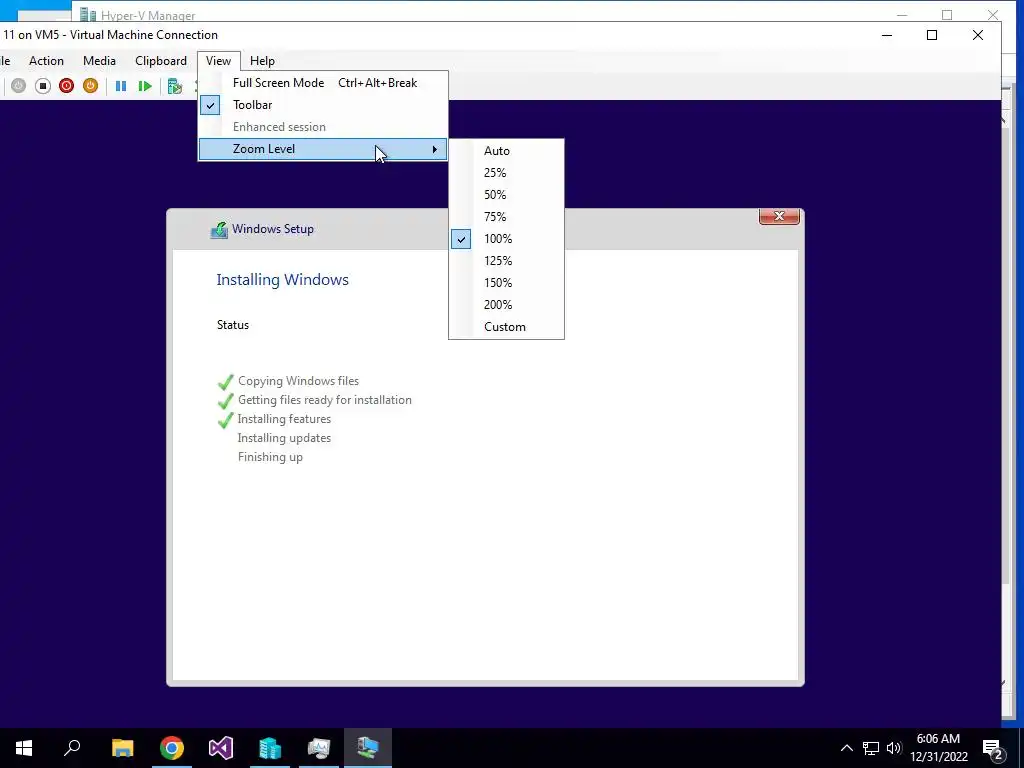The height and width of the screenshot is (768, 1024).
Task: Click 'Getting files ready for installation' line
Action: pyautogui.click(x=325, y=400)
